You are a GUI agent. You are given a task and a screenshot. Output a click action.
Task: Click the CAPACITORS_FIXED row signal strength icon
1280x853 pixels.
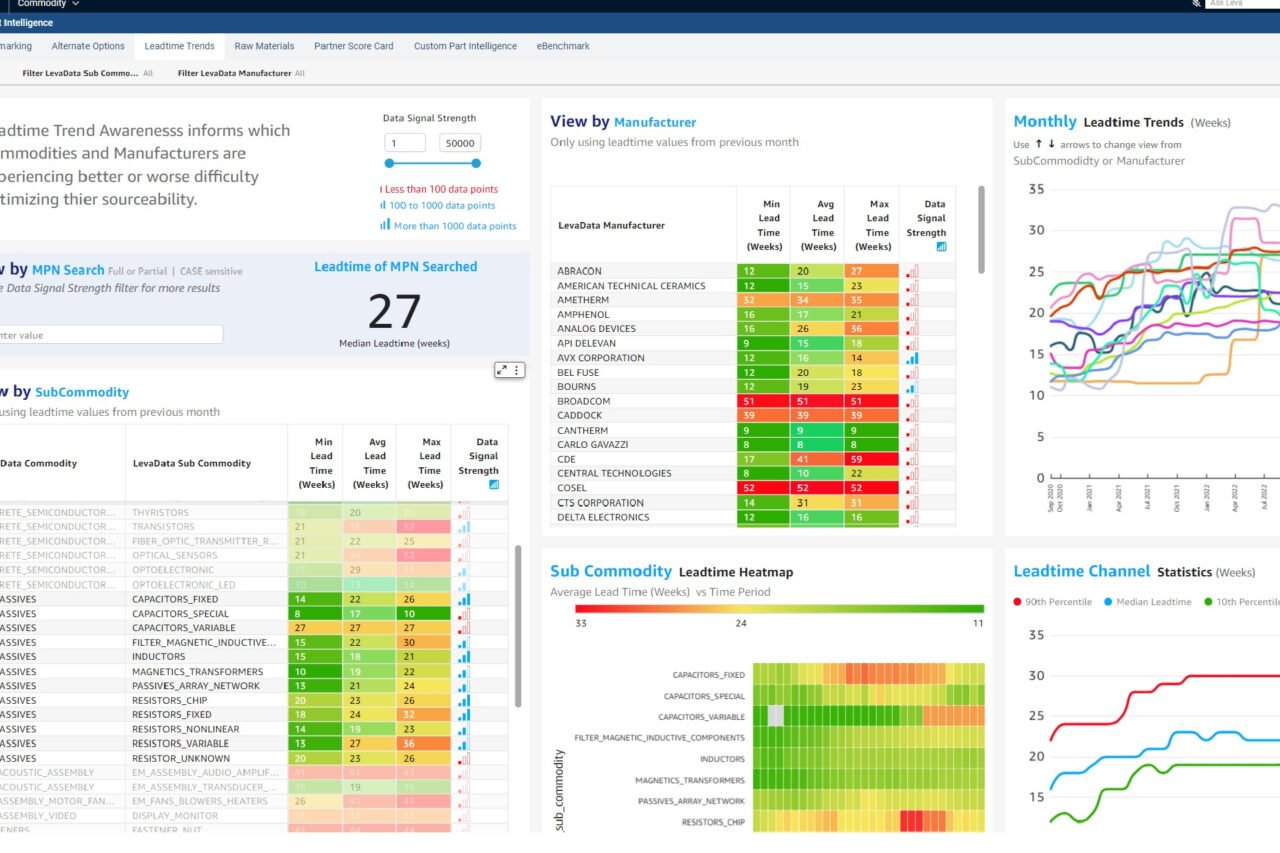(464, 599)
